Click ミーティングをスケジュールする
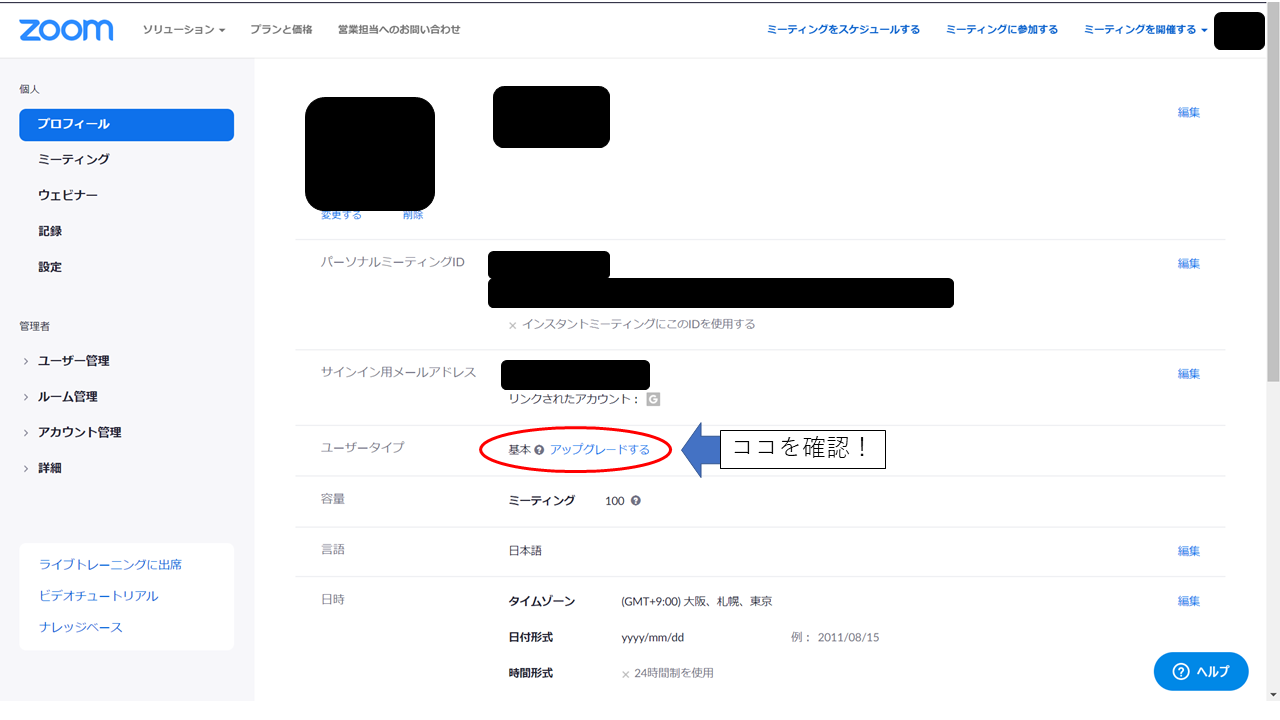Image resolution: width=1280 pixels, height=720 pixels. click(x=843, y=30)
